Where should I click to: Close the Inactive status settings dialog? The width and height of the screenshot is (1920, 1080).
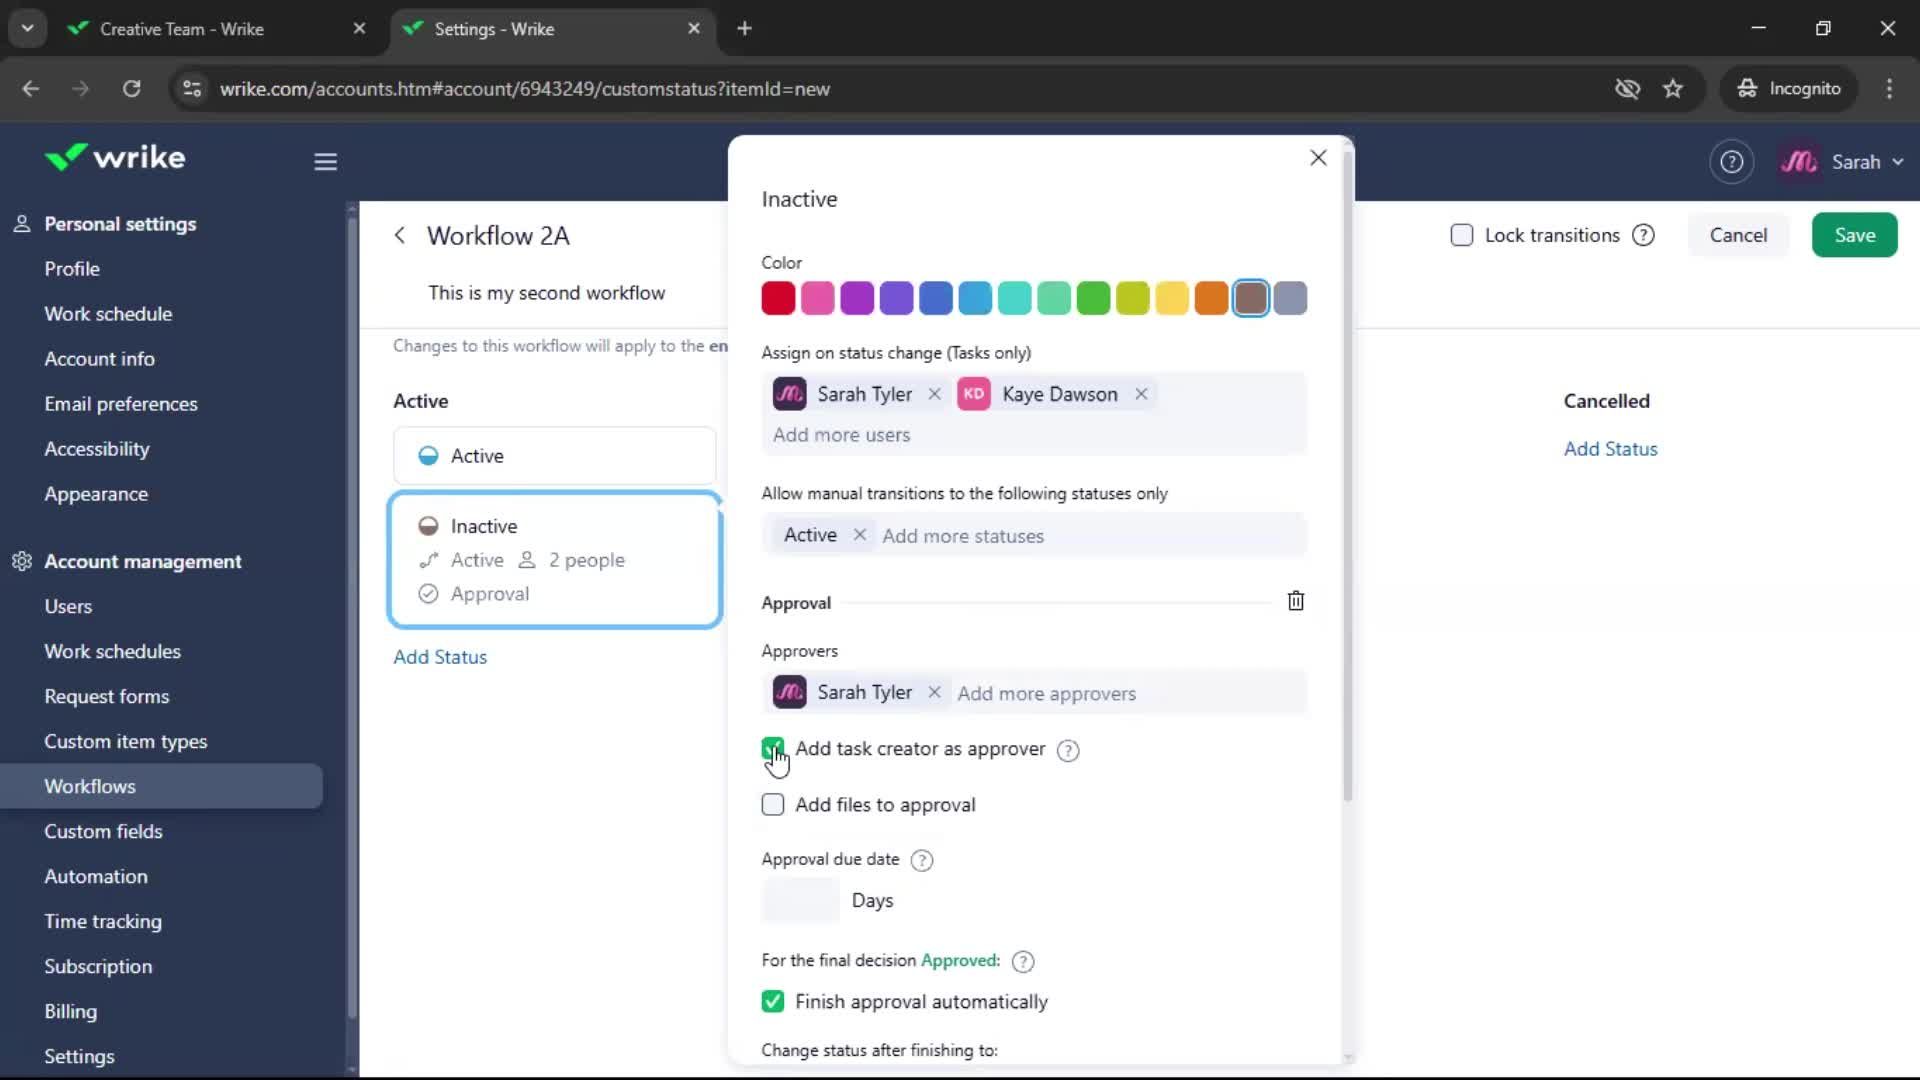point(1318,158)
